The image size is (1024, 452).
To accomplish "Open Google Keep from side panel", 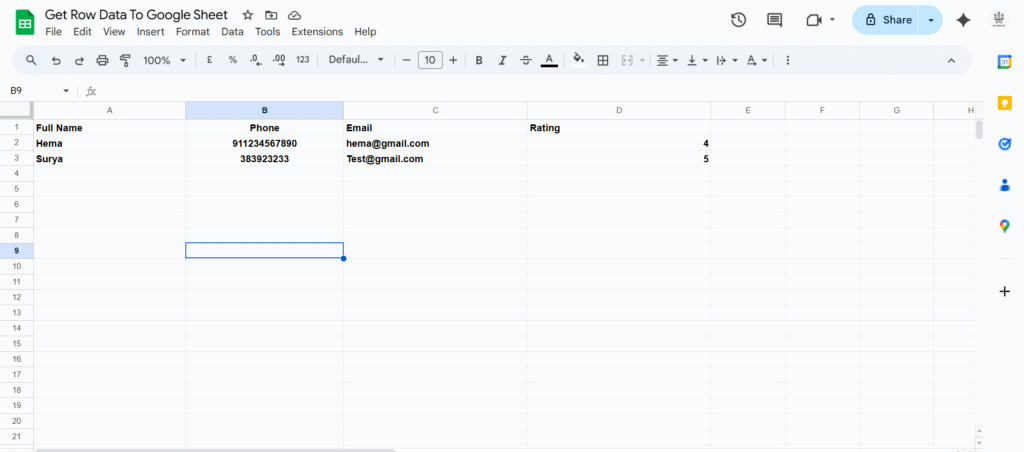I will pyautogui.click(x=1004, y=103).
